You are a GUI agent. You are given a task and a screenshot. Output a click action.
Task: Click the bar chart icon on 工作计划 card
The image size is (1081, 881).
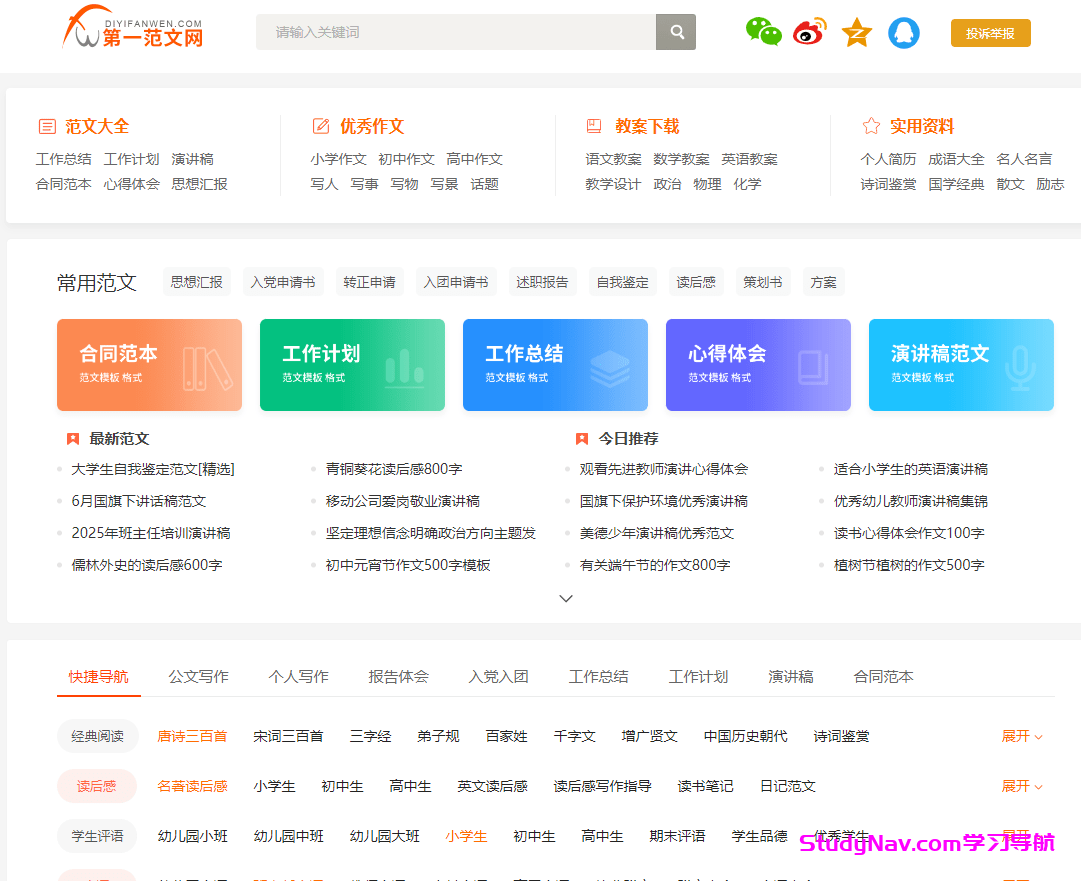(x=404, y=367)
